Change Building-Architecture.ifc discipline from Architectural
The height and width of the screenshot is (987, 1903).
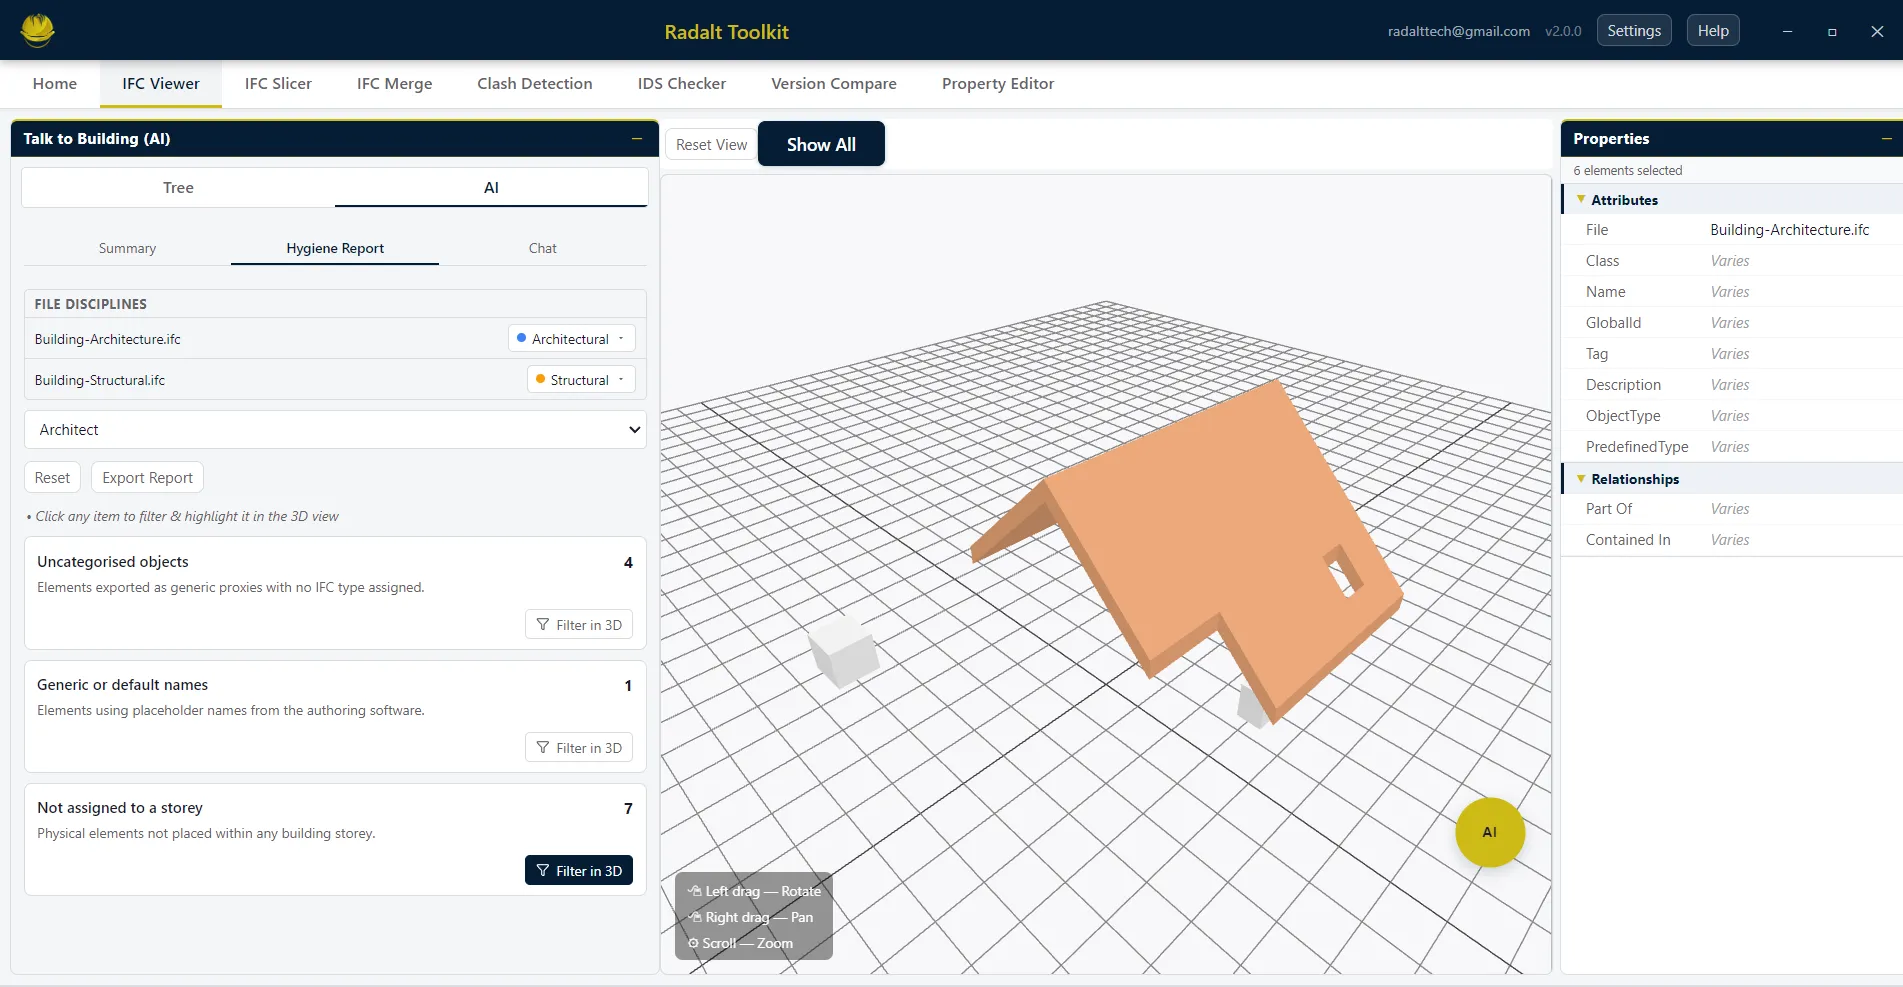click(x=571, y=339)
